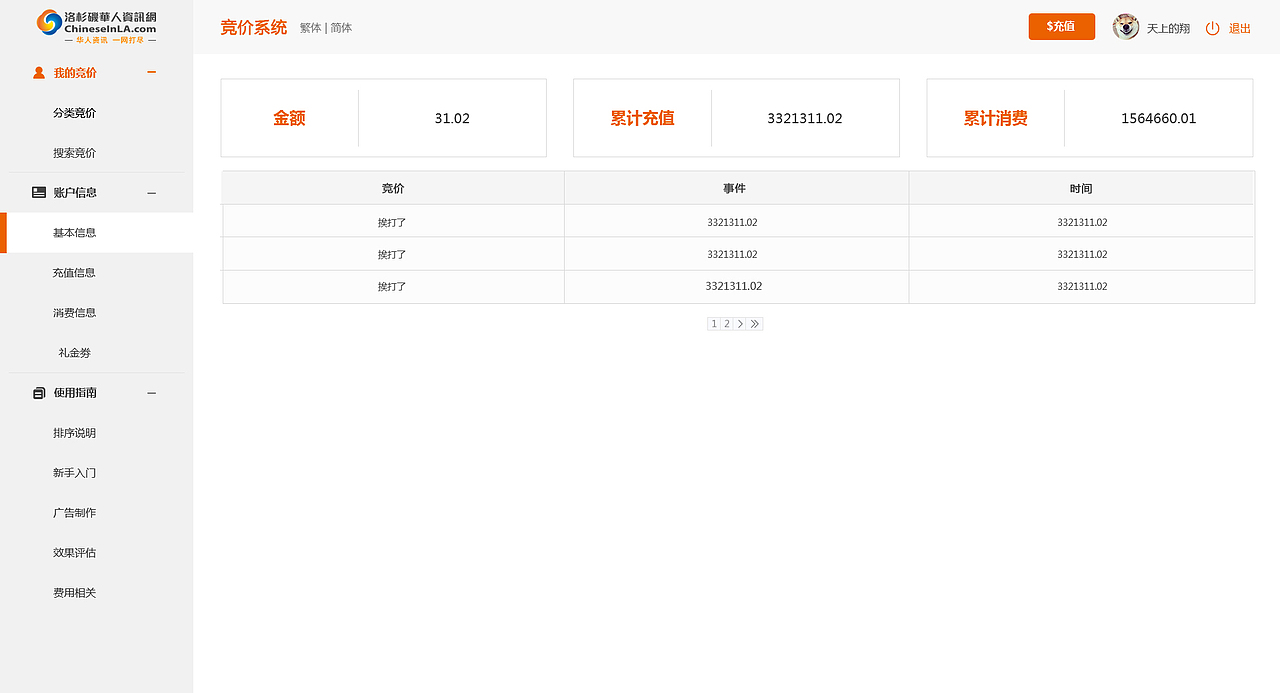
Task: Click the 累计充值 label
Action: tap(643, 118)
